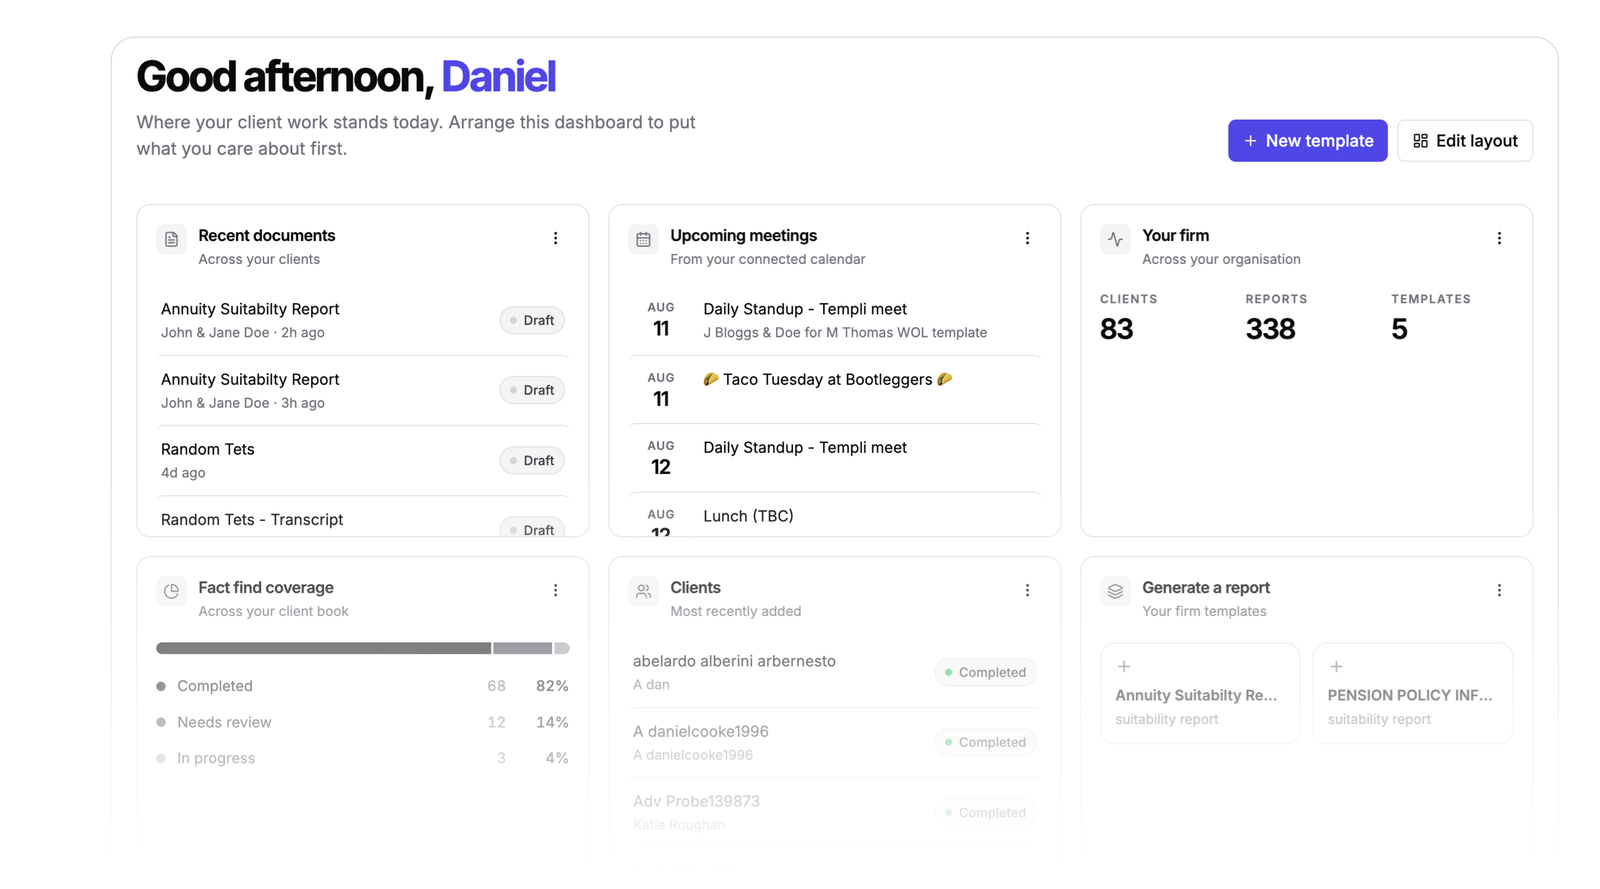
Task: Click the Upcoming meetings calendar icon
Action: click(x=643, y=240)
